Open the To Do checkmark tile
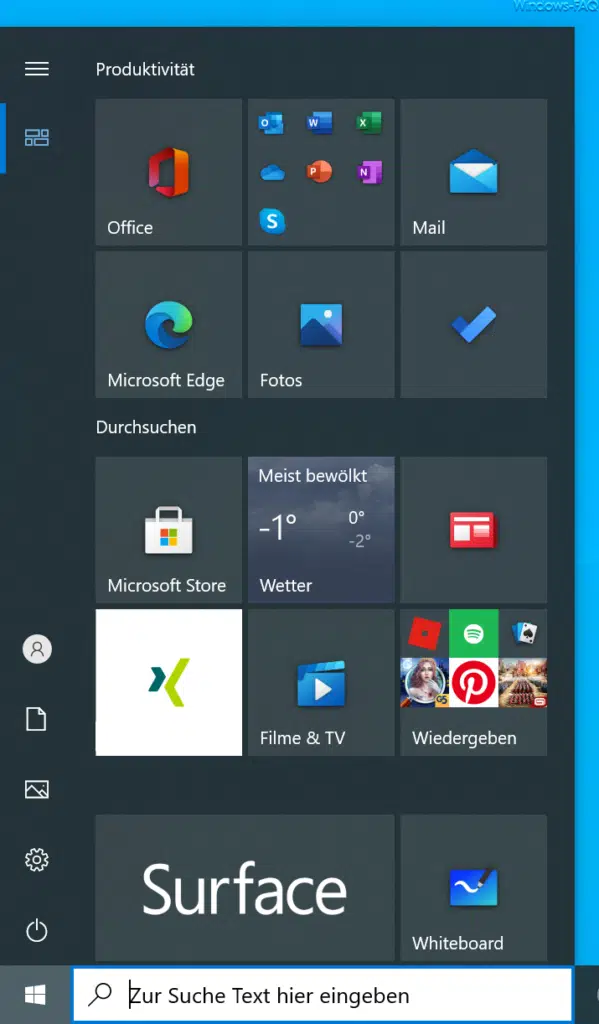 point(474,325)
